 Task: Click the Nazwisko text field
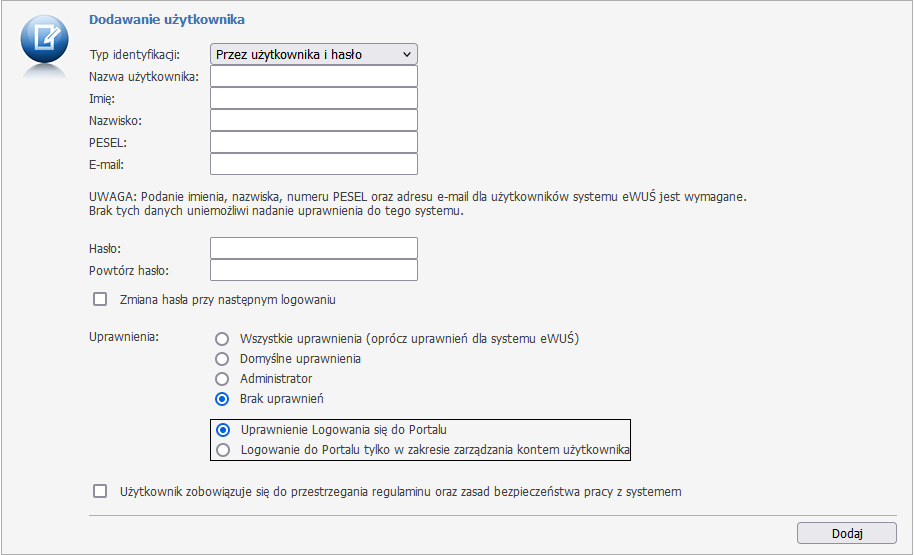pyautogui.click(x=313, y=120)
